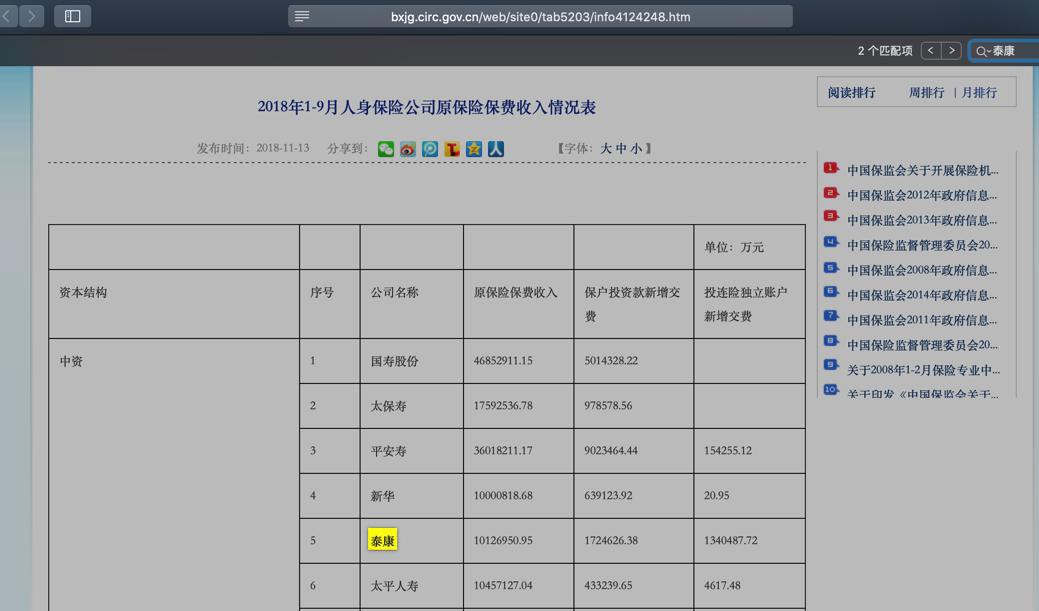The width and height of the screenshot is (1039, 611).
Task: Switch to 周排行 weekly ranking tab
Action: pyautogui.click(x=926, y=93)
